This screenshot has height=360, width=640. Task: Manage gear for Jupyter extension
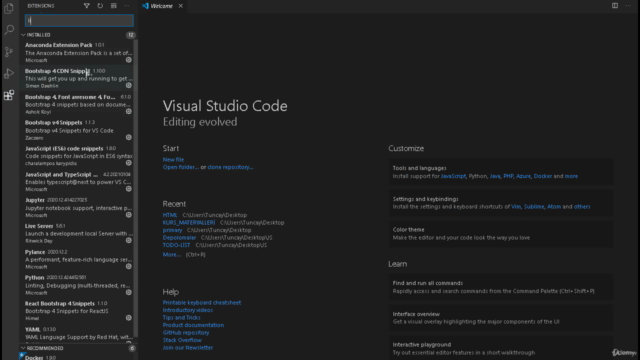tap(129, 215)
